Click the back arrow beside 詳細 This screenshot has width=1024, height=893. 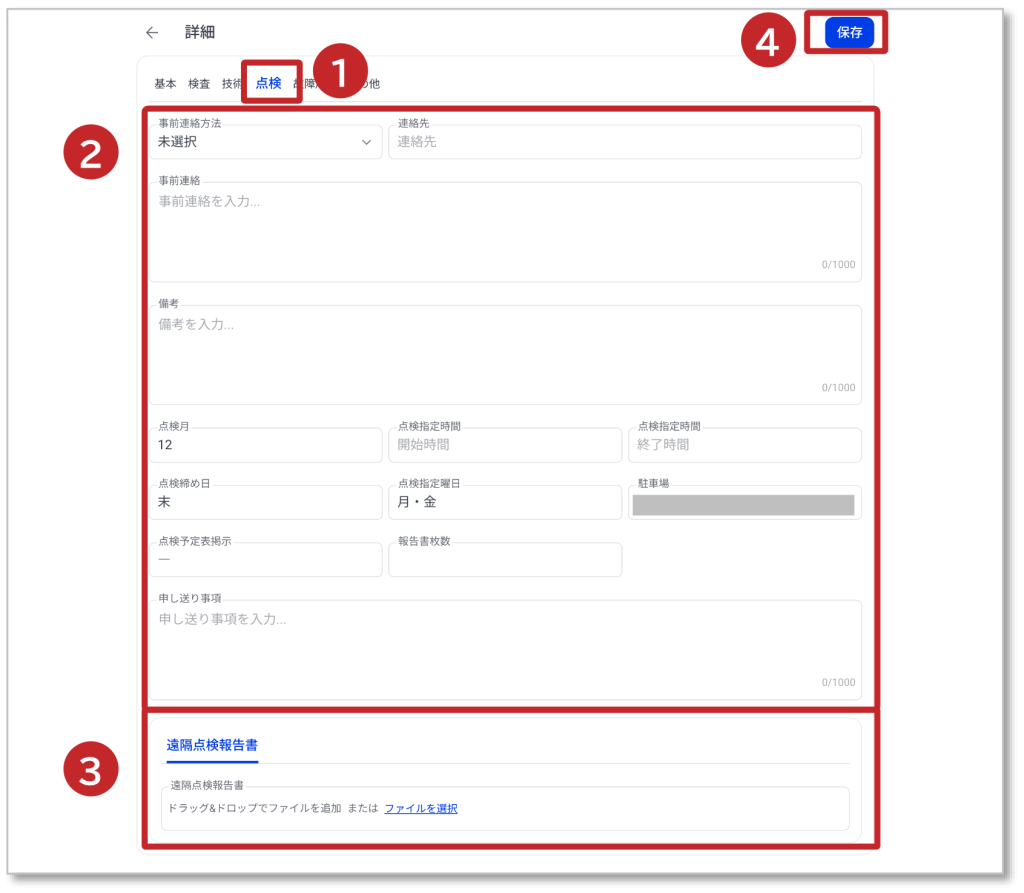[x=152, y=32]
